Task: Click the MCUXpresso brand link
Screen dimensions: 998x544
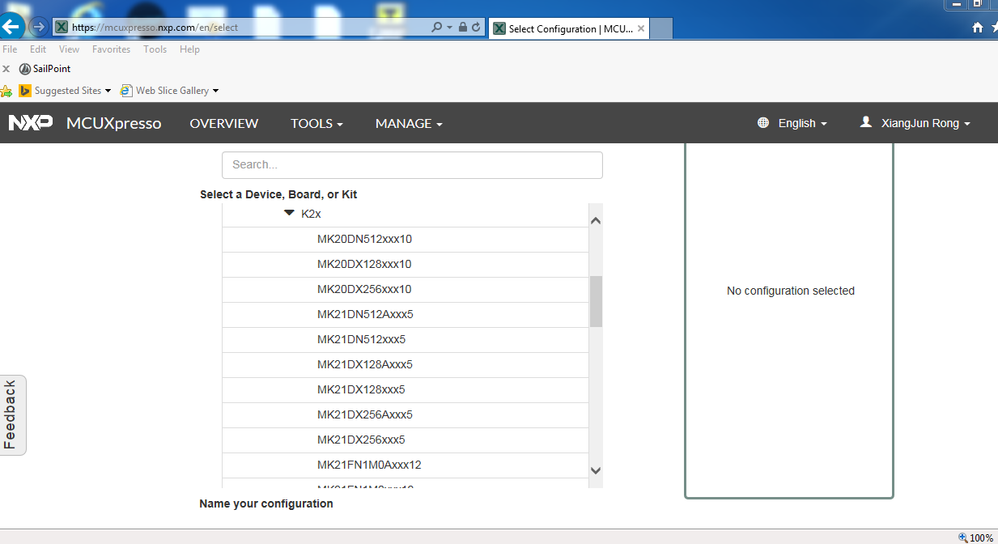Action: click(114, 123)
